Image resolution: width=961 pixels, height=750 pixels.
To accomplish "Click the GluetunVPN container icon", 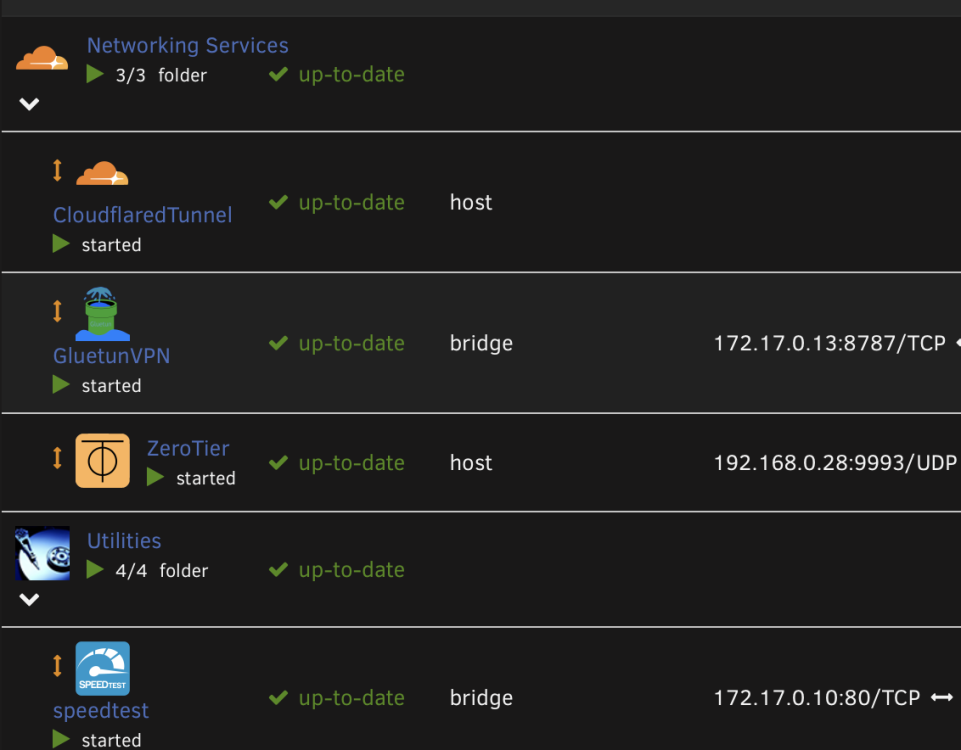I will click(102, 314).
